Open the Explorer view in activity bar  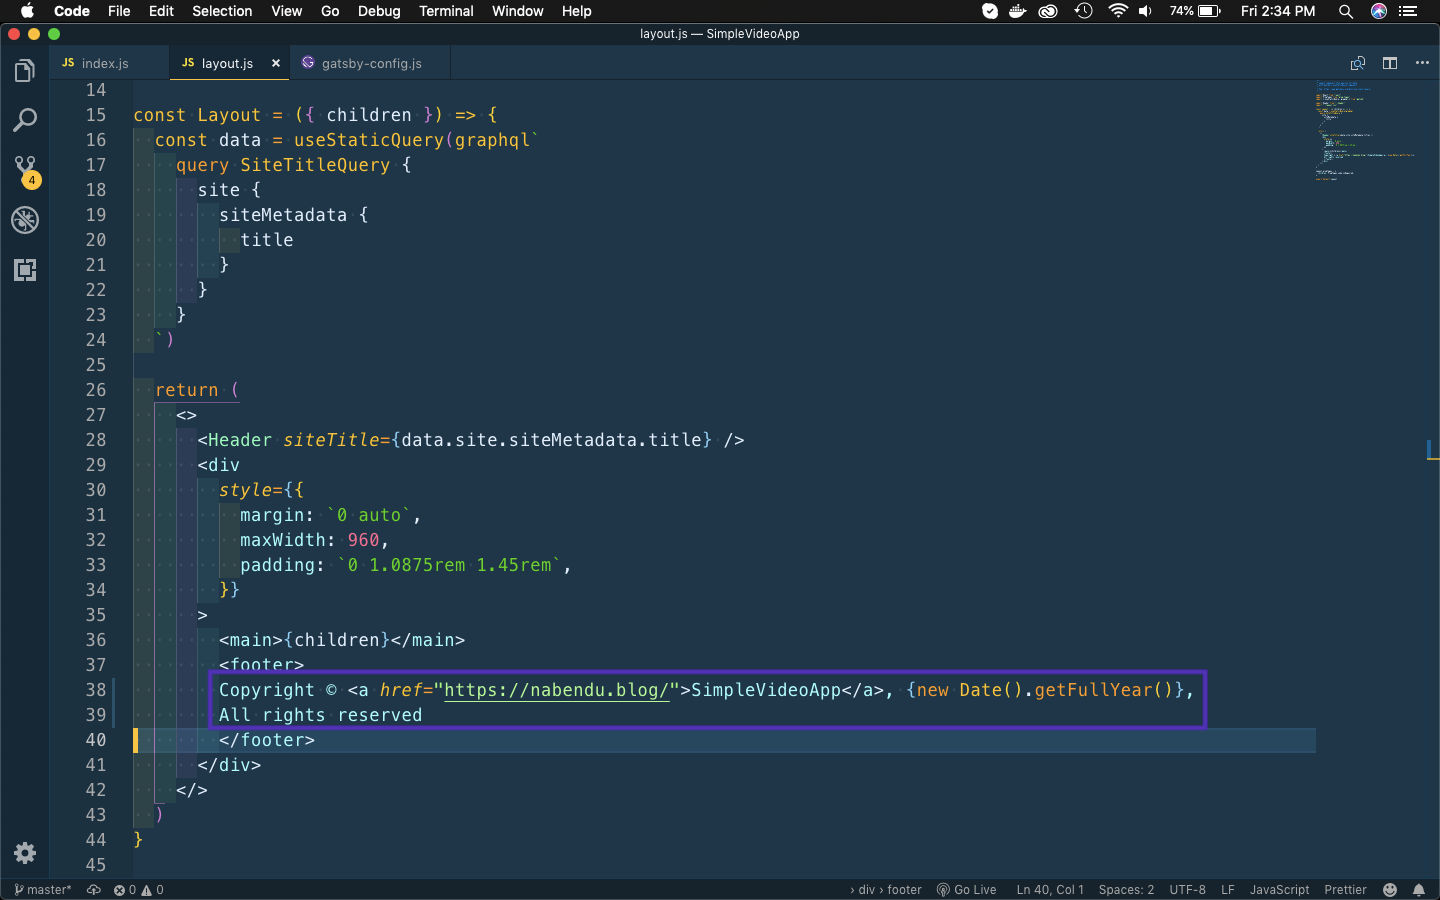tap(25, 71)
